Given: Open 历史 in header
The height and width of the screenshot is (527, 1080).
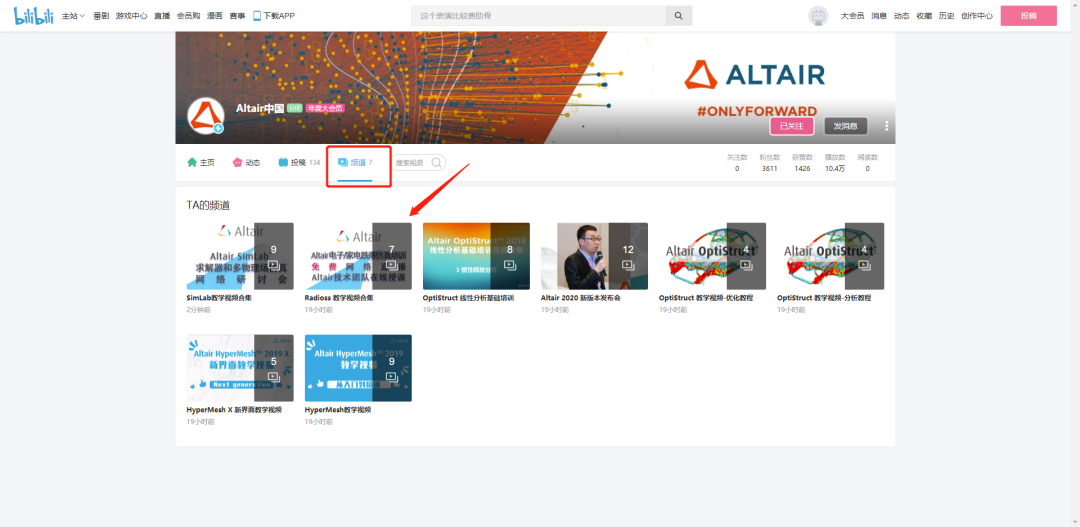Looking at the screenshot, I should pos(947,16).
